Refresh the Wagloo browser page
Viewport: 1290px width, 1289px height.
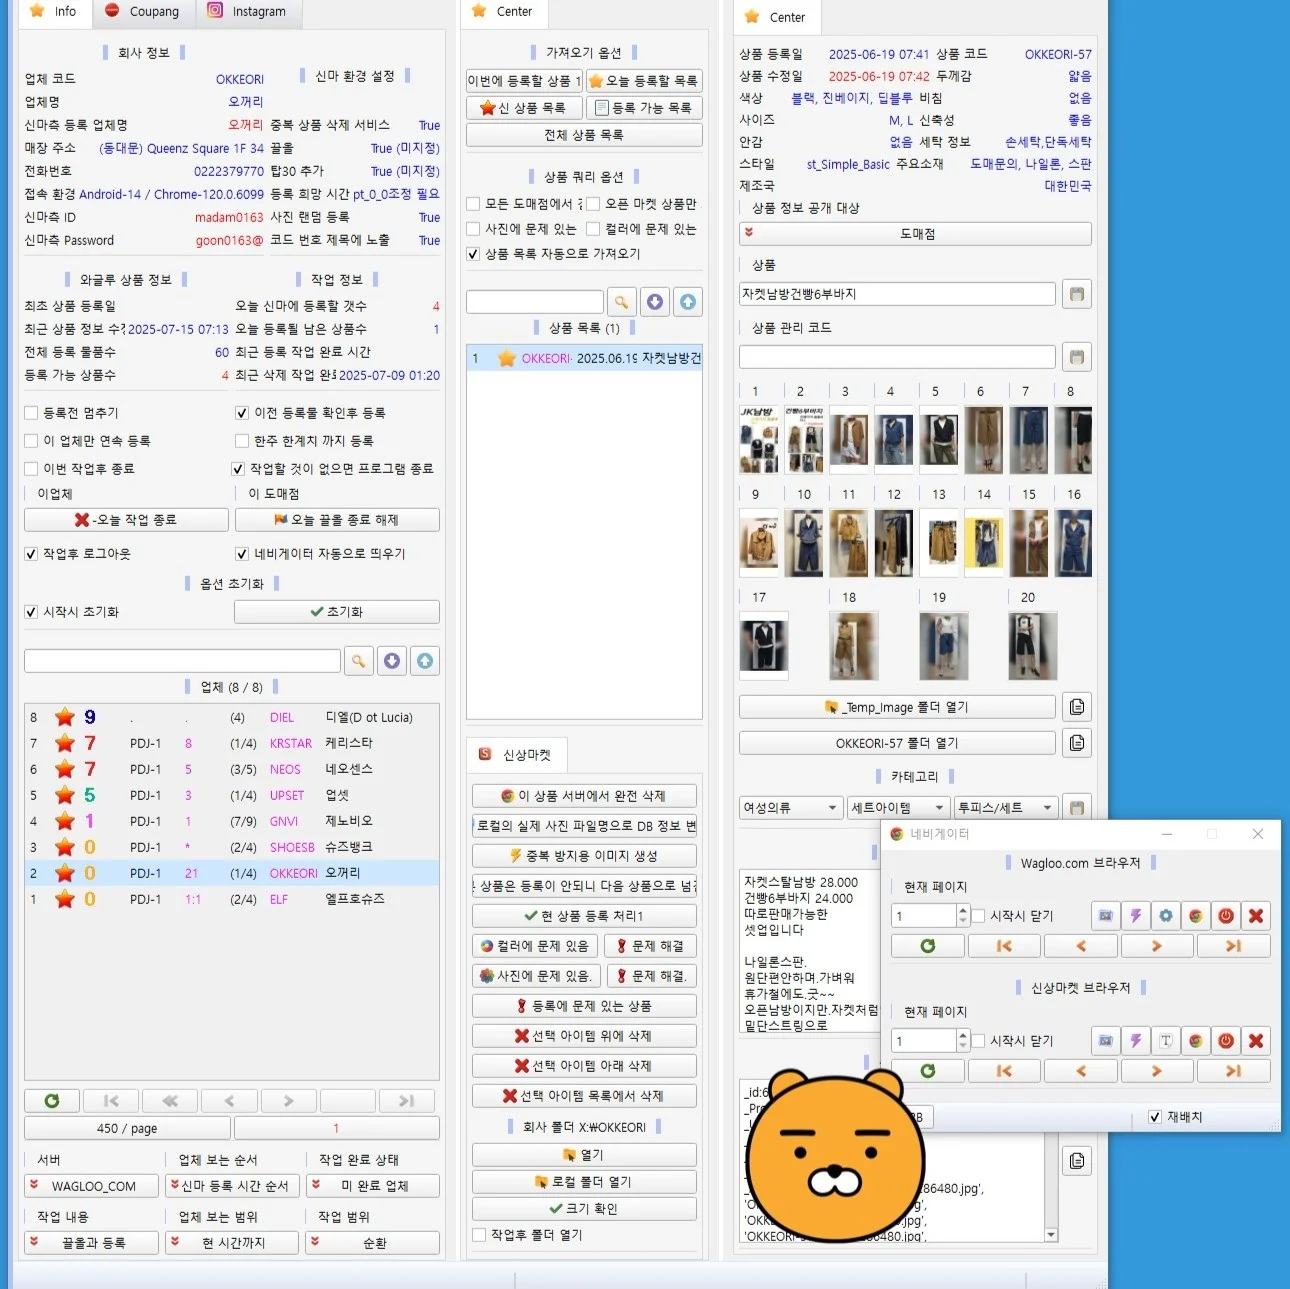click(928, 946)
